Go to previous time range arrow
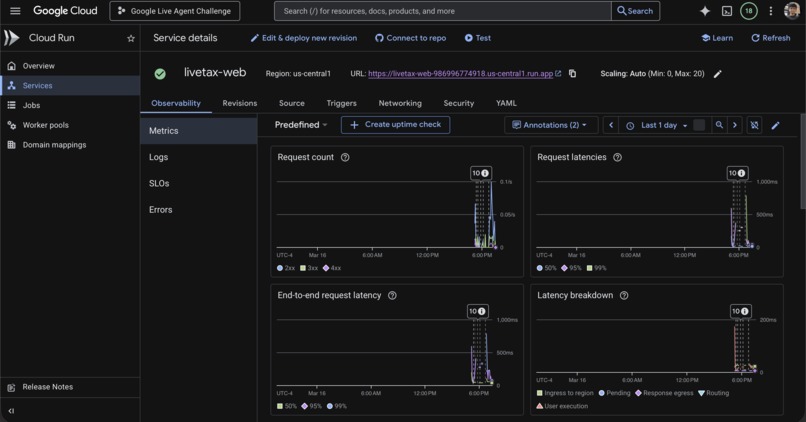Viewport: 806px width, 422px height. [x=611, y=125]
